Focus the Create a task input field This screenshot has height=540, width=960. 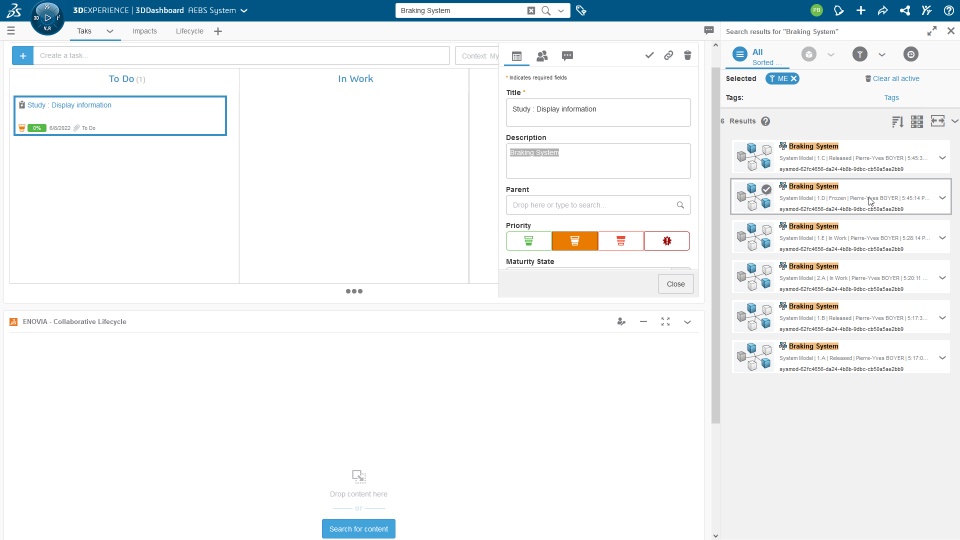tap(241, 56)
